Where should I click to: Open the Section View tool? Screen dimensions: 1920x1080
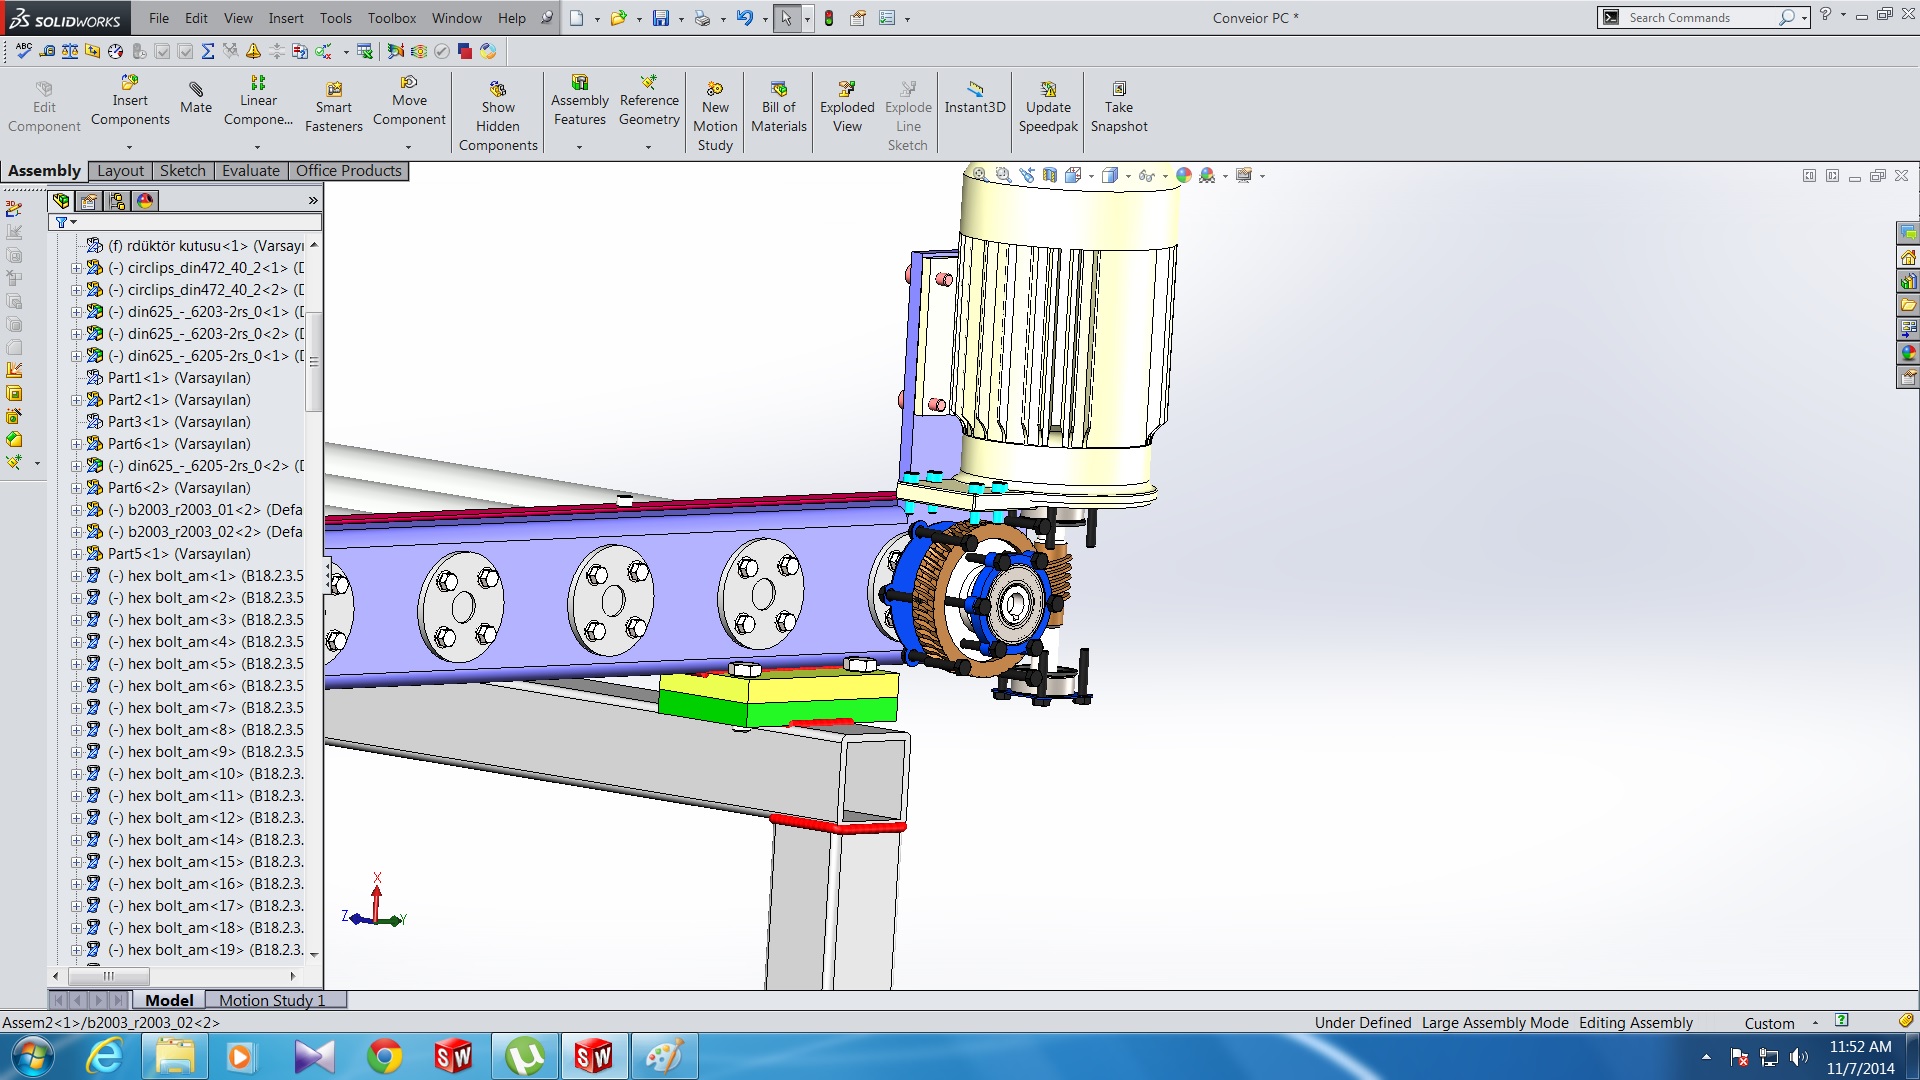[x=1050, y=175]
